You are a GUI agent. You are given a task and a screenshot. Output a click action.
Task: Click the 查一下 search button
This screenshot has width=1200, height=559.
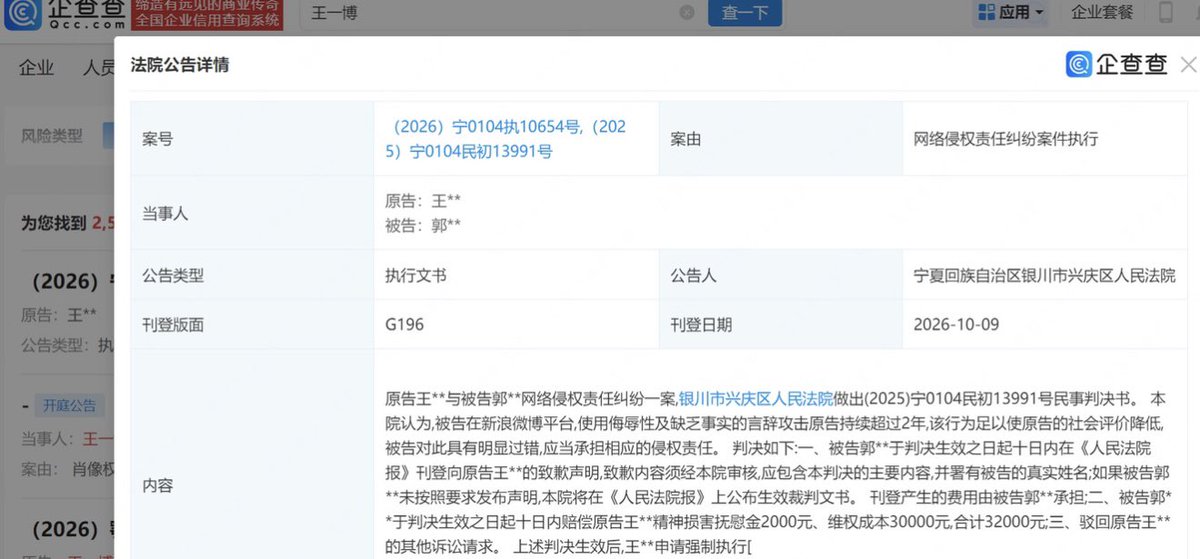[744, 14]
